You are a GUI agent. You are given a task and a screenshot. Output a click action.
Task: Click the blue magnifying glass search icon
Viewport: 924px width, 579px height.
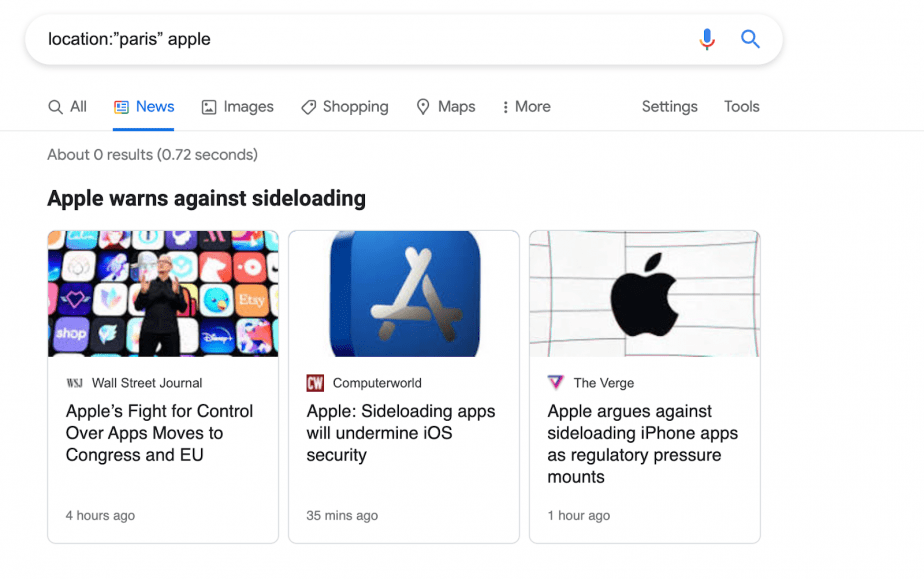[x=750, y=39]
